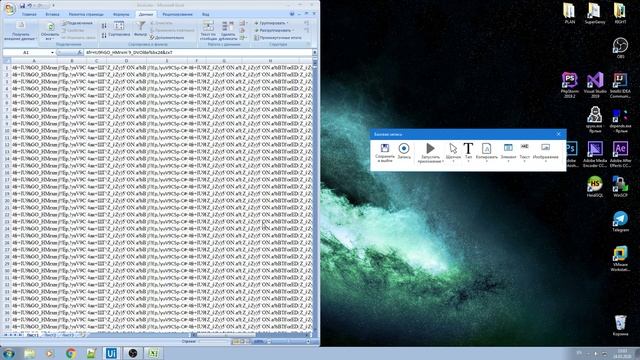Open the Группировать dropdown
Screen dimensions: 640x360
[271, 23]
